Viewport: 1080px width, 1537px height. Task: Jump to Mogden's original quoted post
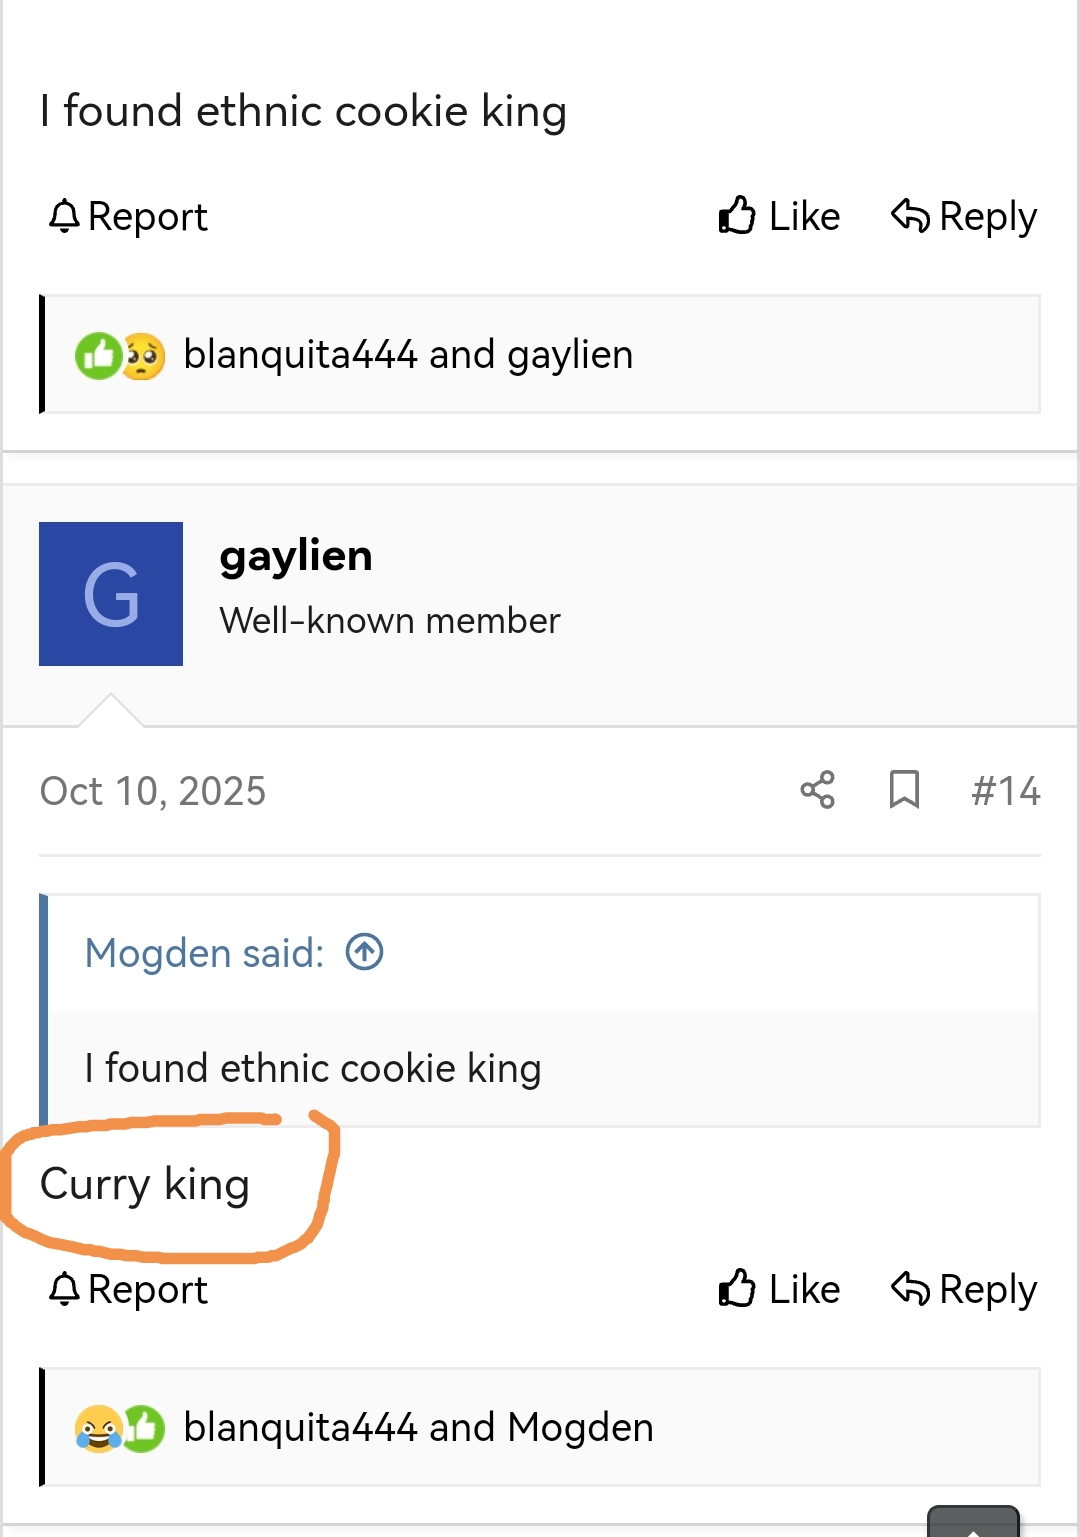tap(365, 952)
